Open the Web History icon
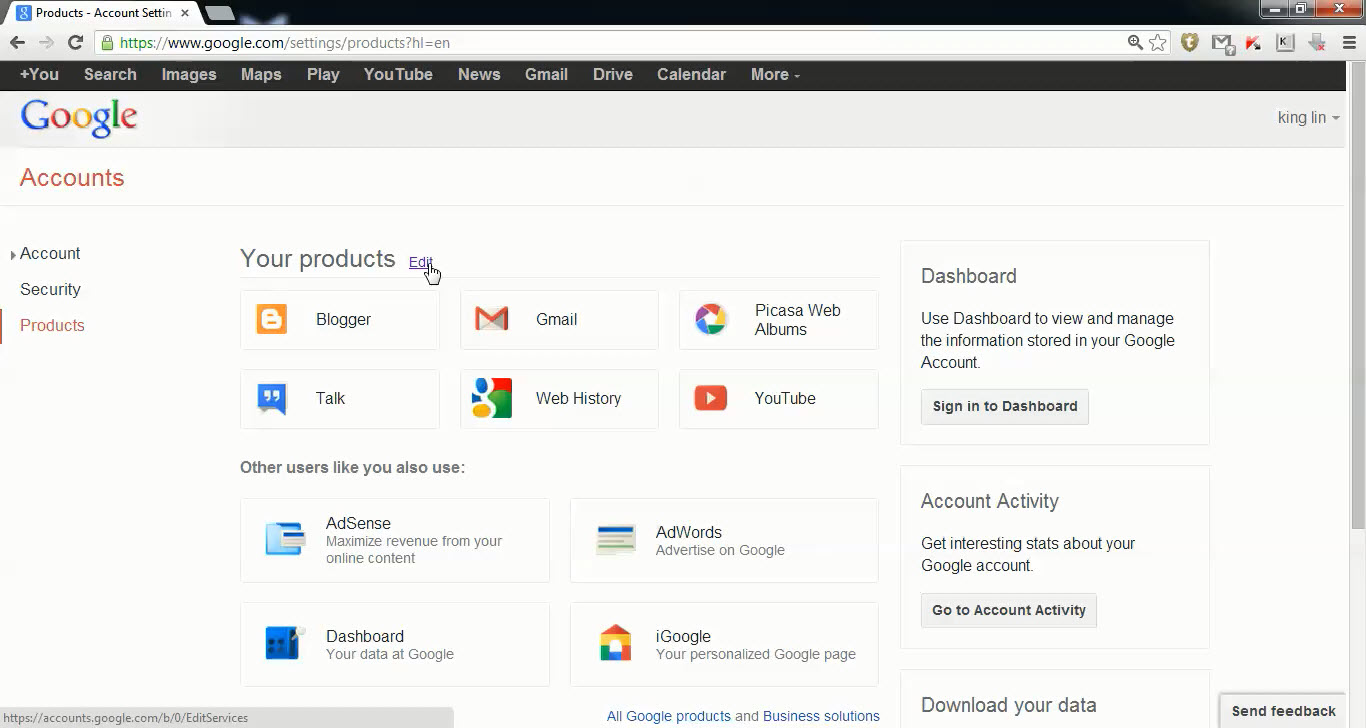 coord(491,398)
